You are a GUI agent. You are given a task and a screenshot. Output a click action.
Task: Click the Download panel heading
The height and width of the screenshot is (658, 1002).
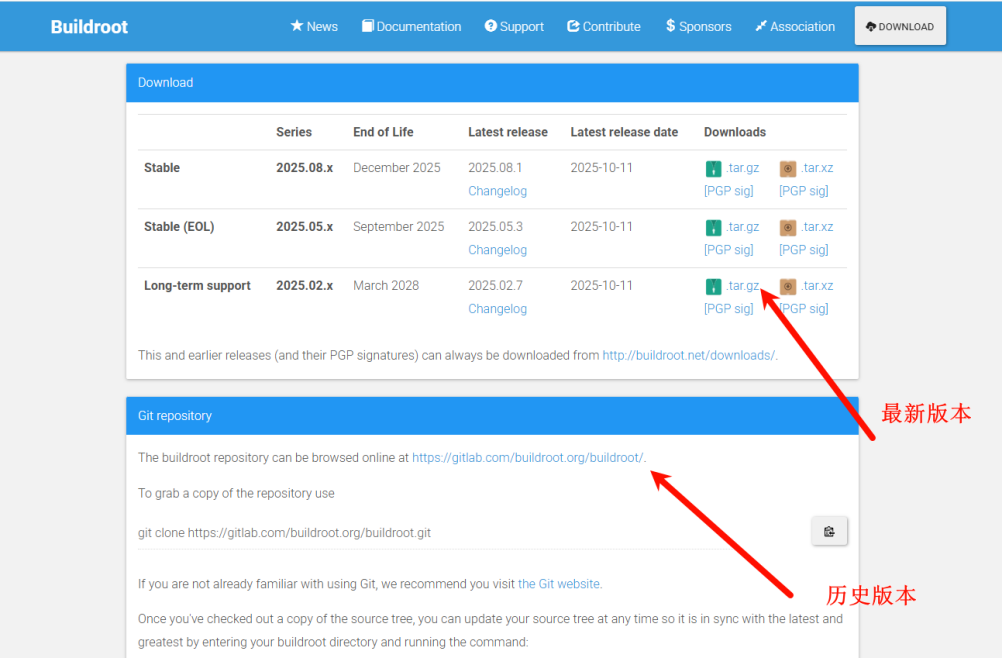pos(165,82)
